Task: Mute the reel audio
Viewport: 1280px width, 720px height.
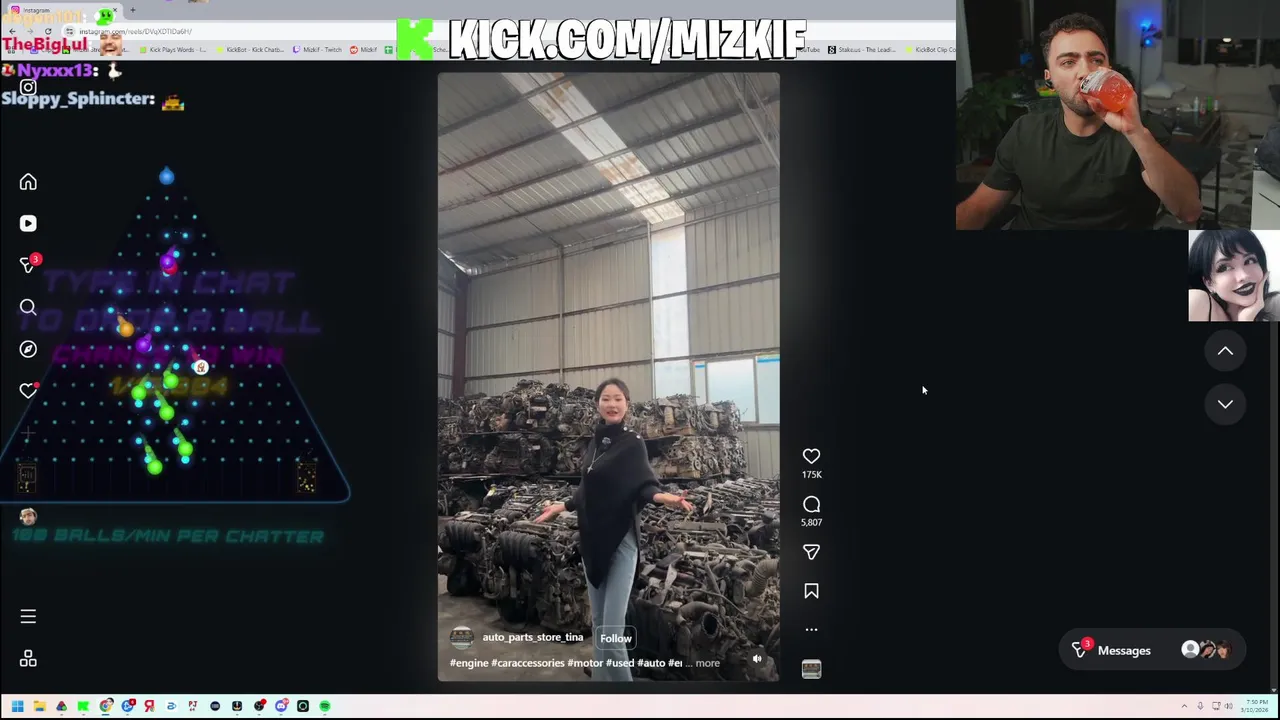Action: click(757, 659)
